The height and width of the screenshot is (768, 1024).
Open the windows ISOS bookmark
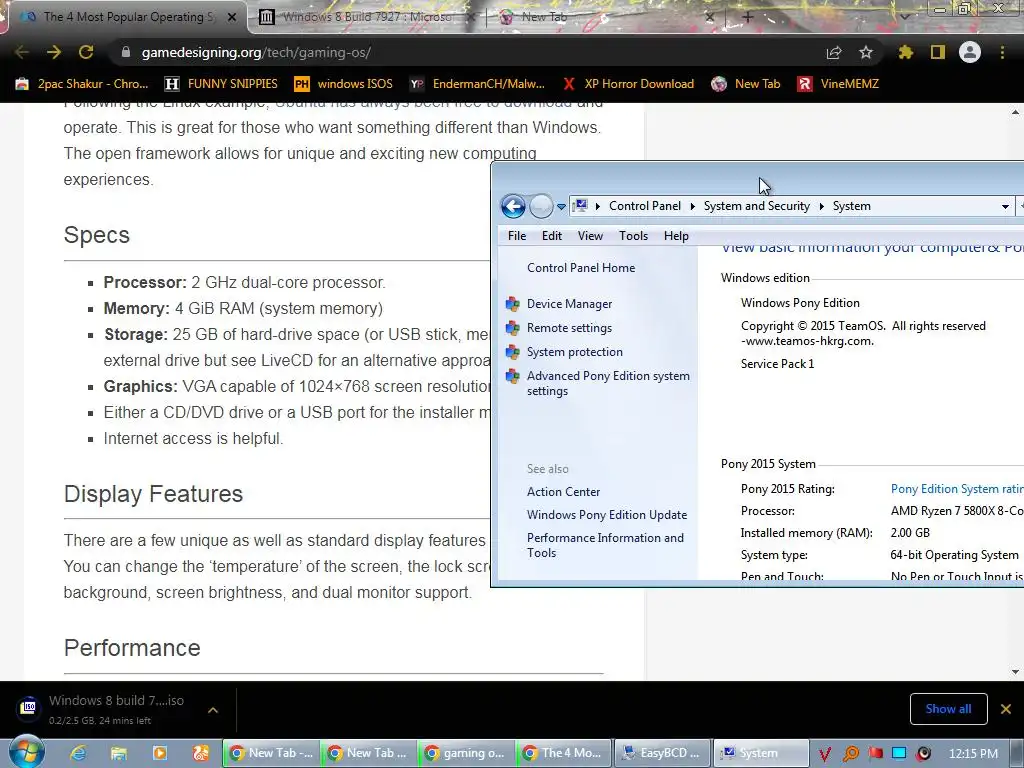(x=344, y=84)
